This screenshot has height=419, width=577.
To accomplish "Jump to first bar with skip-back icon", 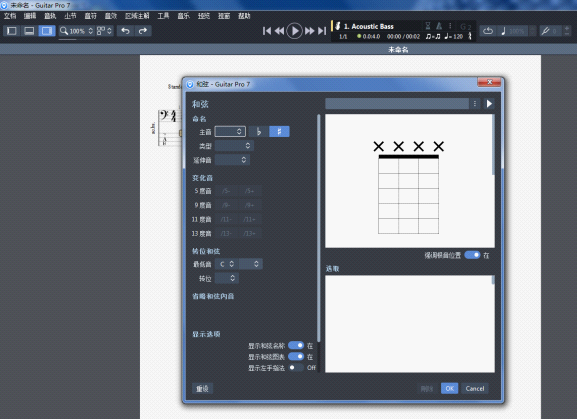I will pyautogui.click(x=267, y=31).
